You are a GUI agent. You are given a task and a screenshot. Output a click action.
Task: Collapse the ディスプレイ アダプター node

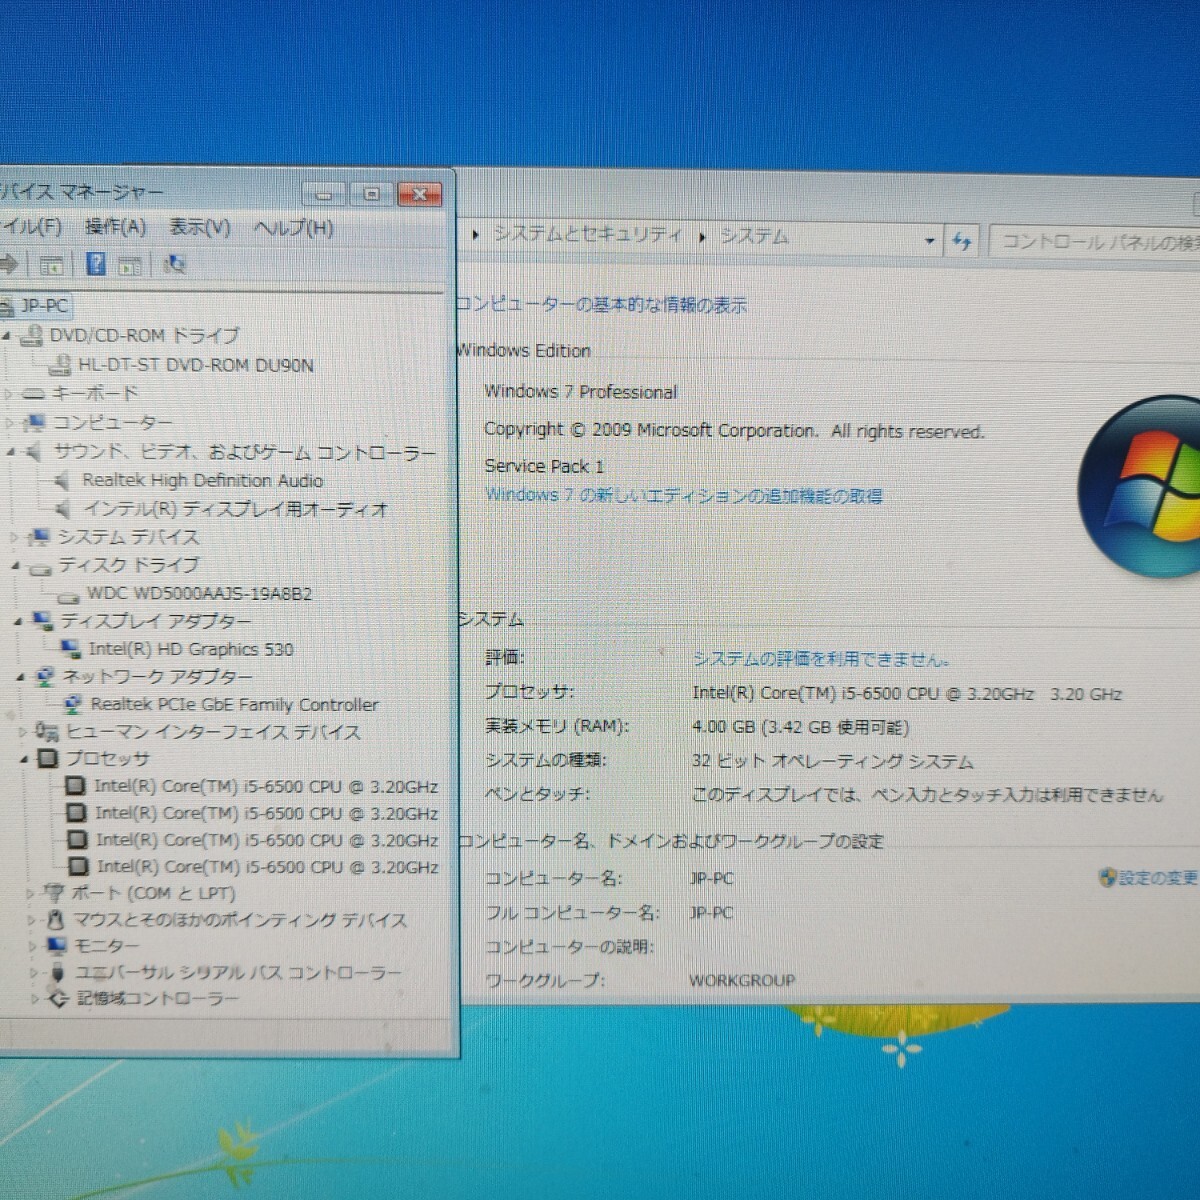19,622
